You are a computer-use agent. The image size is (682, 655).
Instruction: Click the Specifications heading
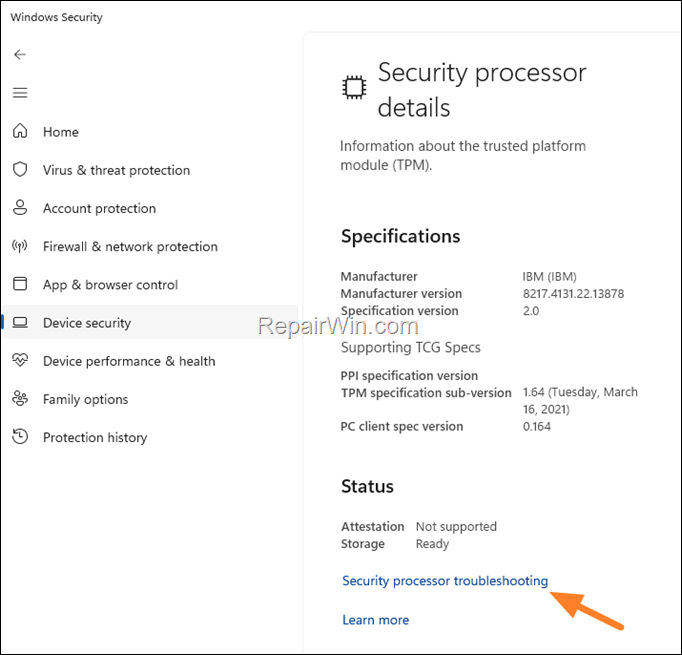coord(401,236)
